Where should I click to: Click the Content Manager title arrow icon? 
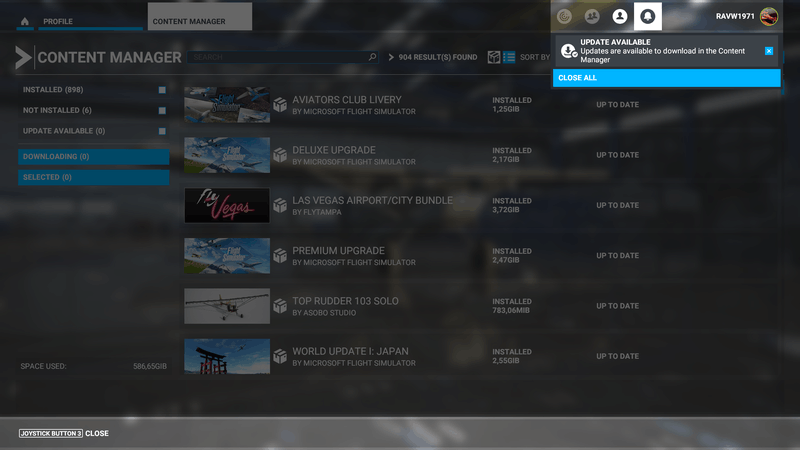pos(23,57)
